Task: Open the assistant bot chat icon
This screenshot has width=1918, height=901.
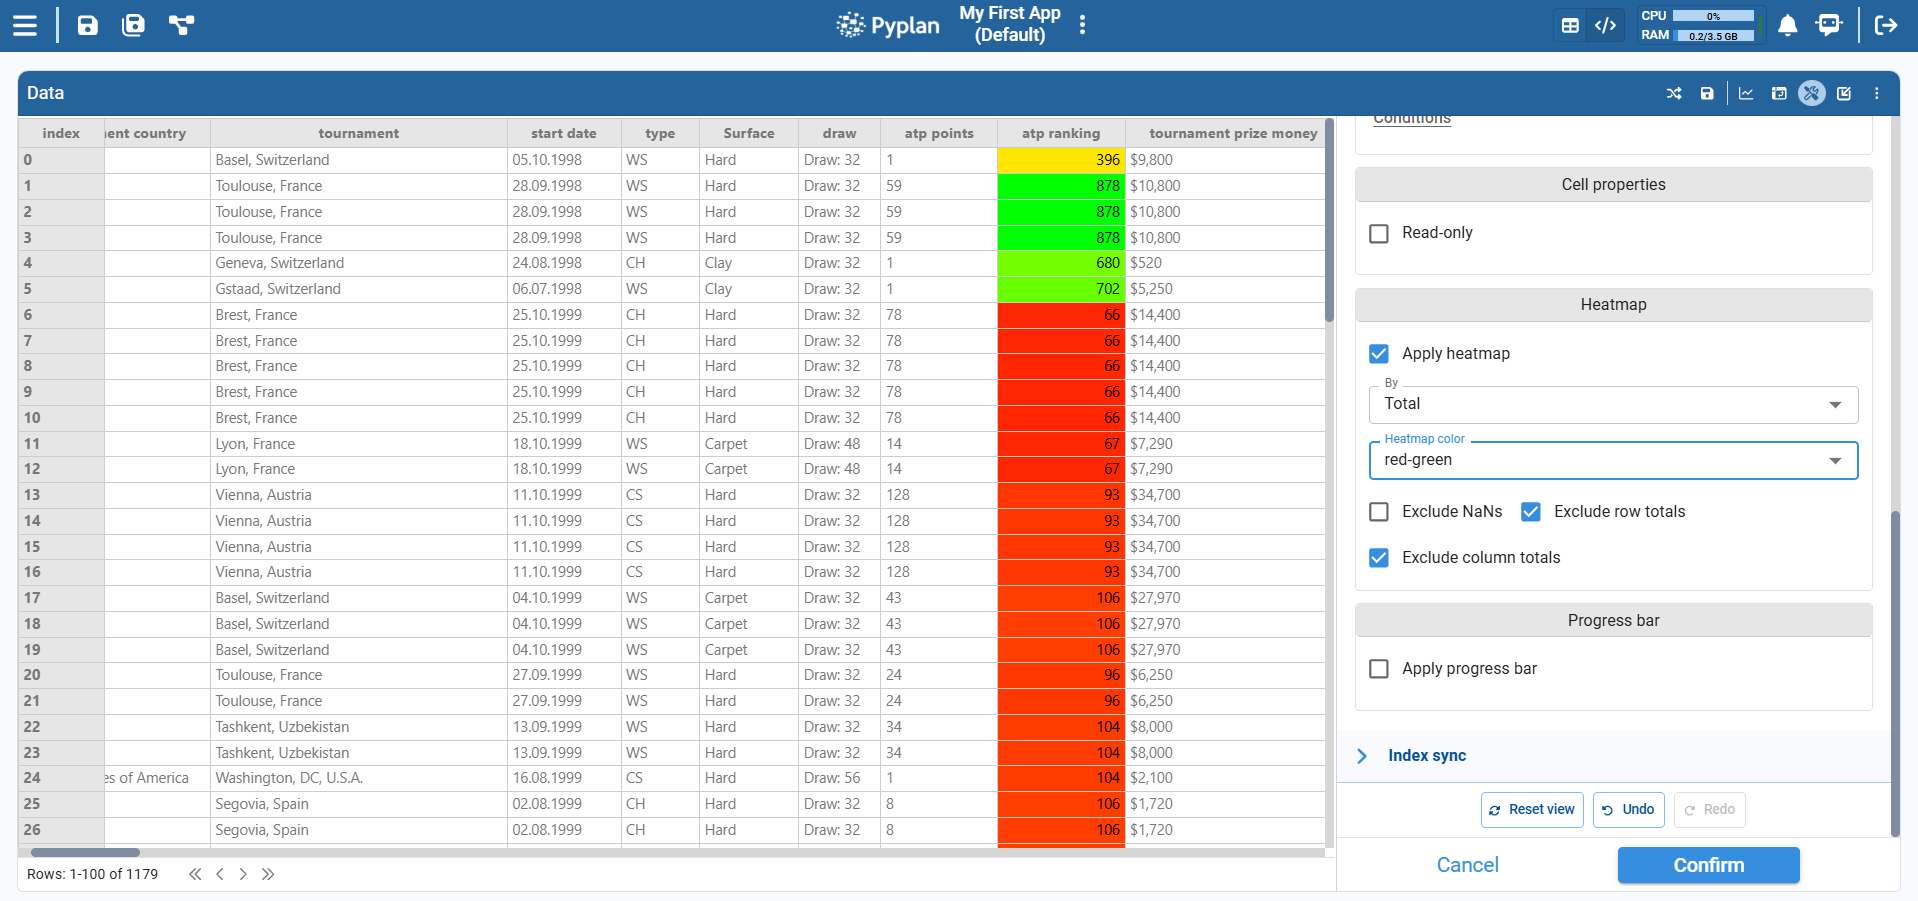Action: 1828,25
